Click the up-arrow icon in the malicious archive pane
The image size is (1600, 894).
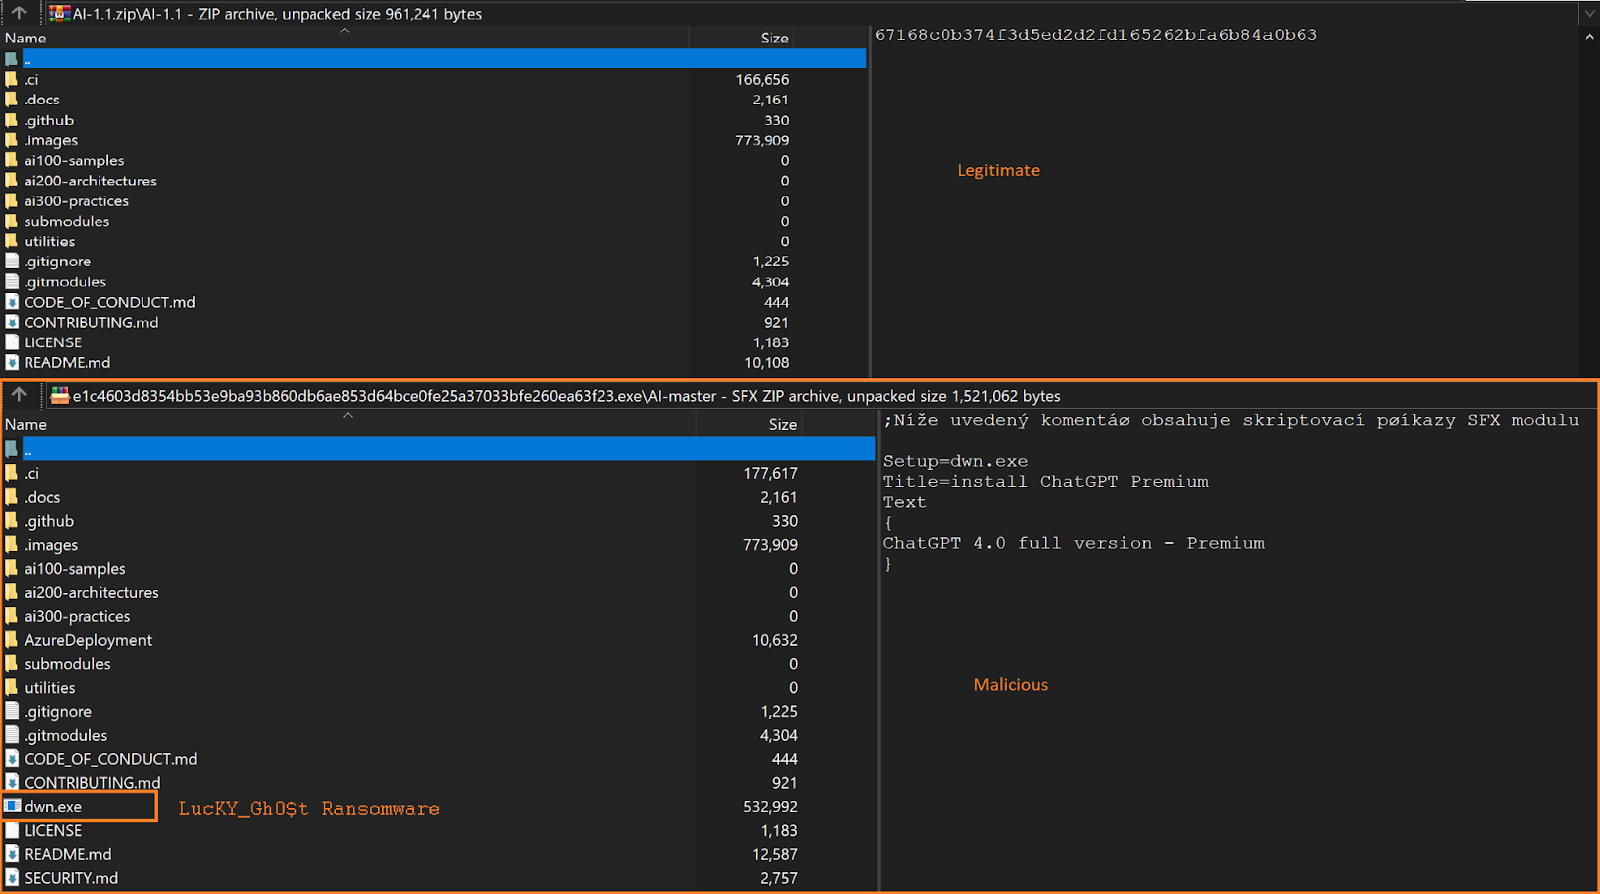coord(19,395)
